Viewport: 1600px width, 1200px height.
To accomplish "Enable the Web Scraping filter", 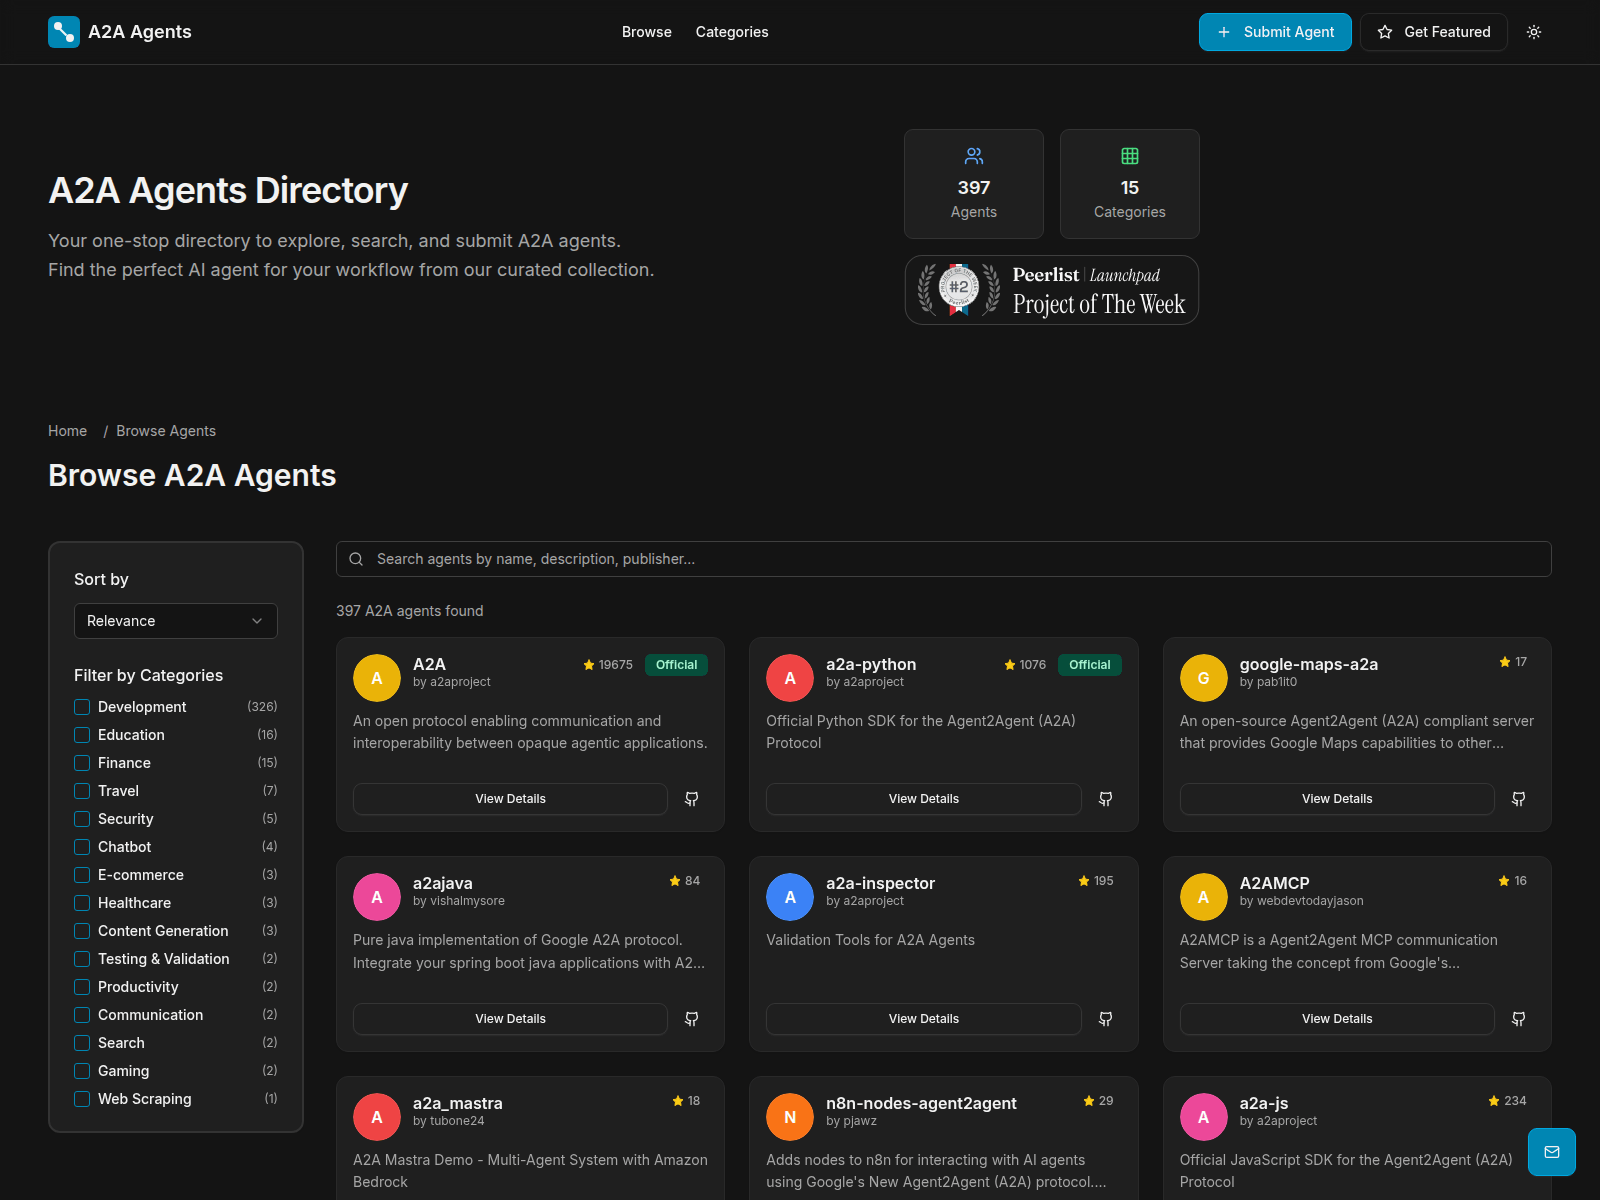I will (81, 1098).
